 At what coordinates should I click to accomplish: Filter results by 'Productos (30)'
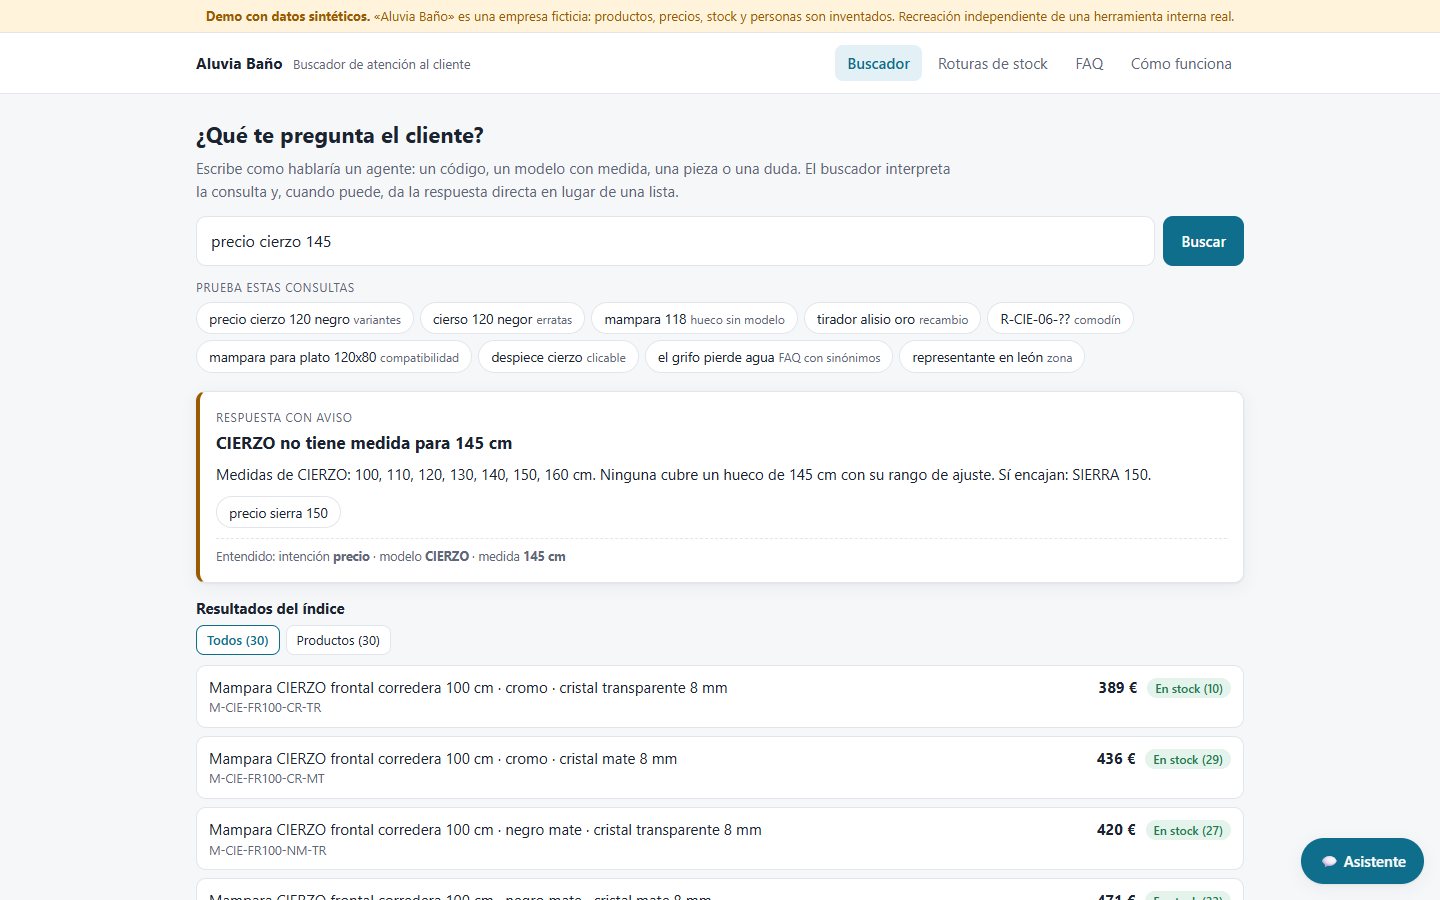click(x=338, y=640)
